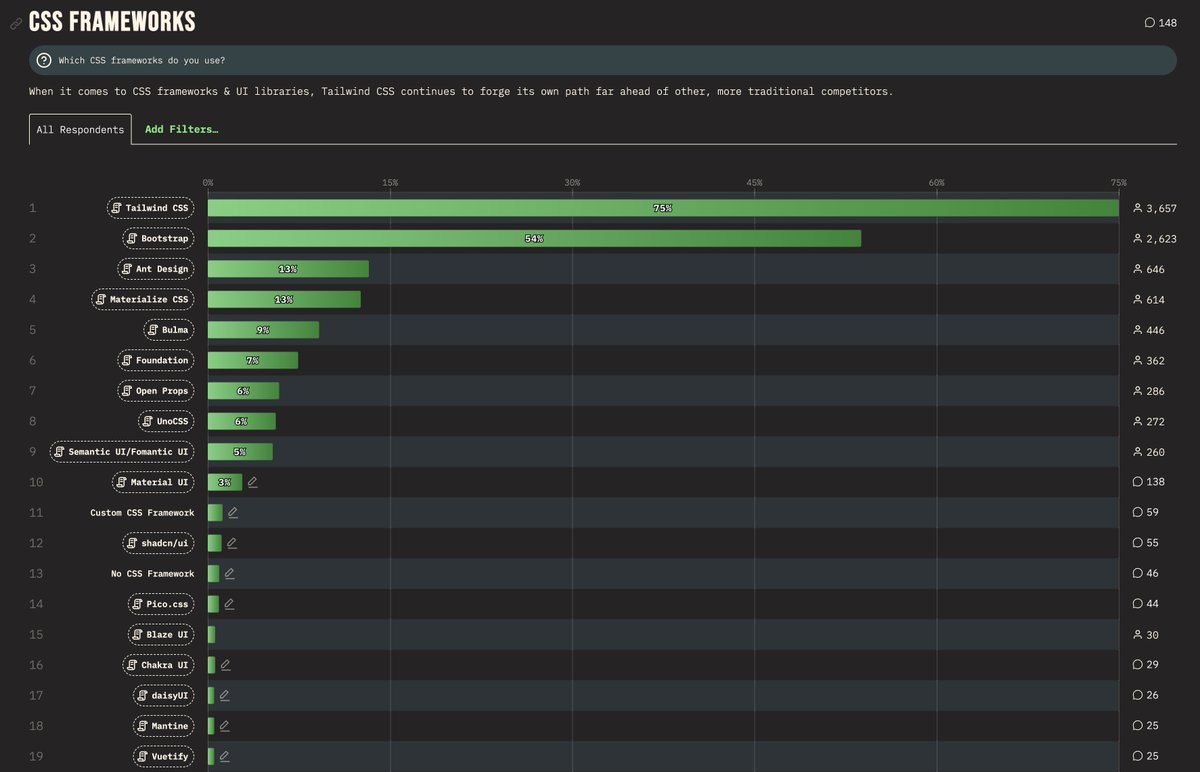Click the respondent count 272 for UnoCSS
The image size is (1200, 772).
click(1148, 421)
